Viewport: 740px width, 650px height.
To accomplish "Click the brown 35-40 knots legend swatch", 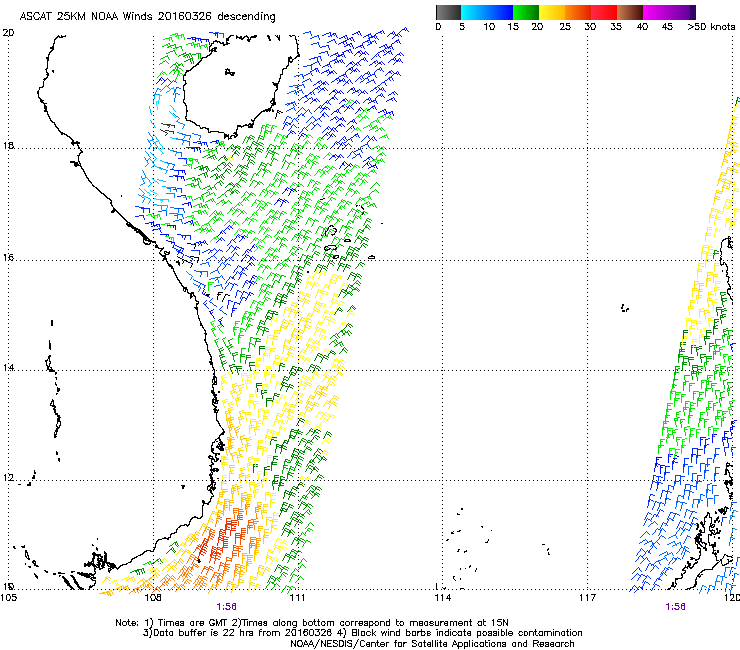I will 630,12.
